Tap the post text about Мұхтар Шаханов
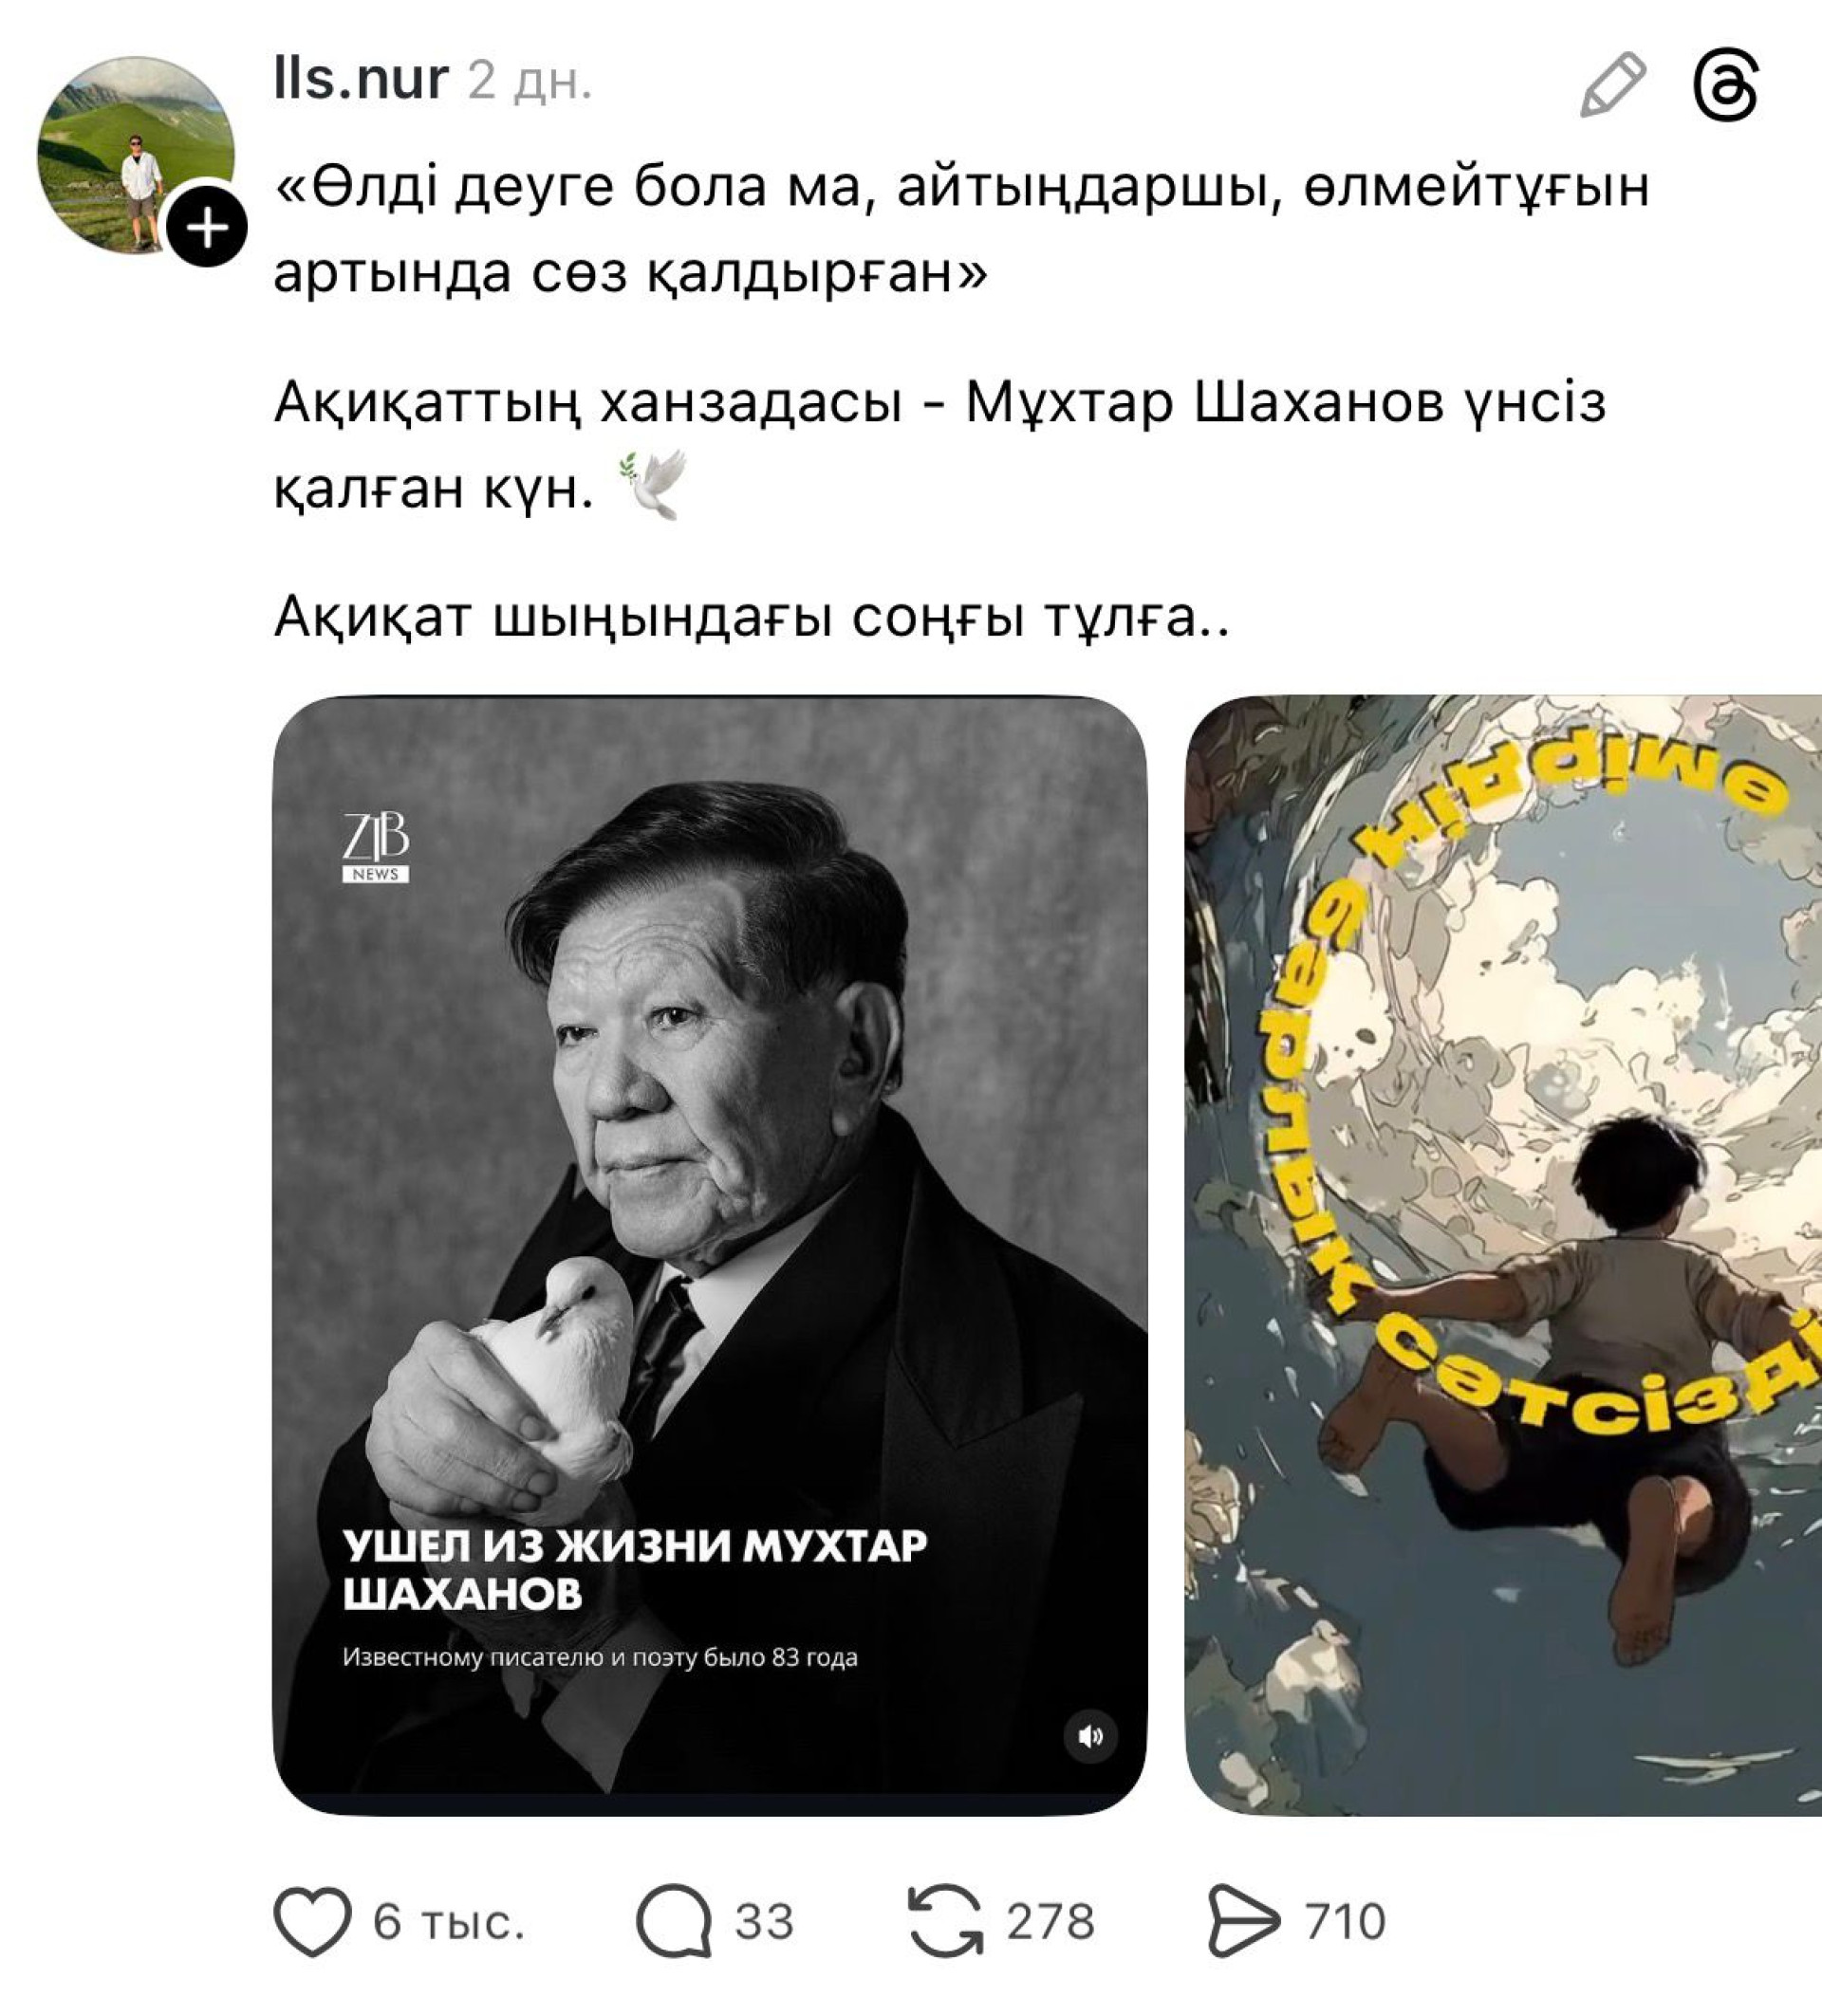Image resolution: width=1822 pixels, height=2016 pixels. (940, 445)
